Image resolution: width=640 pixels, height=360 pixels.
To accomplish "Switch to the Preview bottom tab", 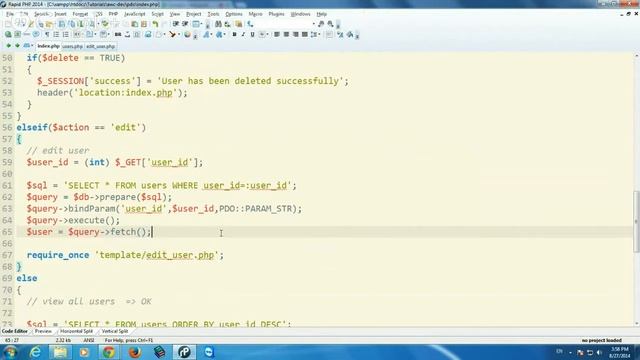I will pyautogui.click(x=43, y=331).
